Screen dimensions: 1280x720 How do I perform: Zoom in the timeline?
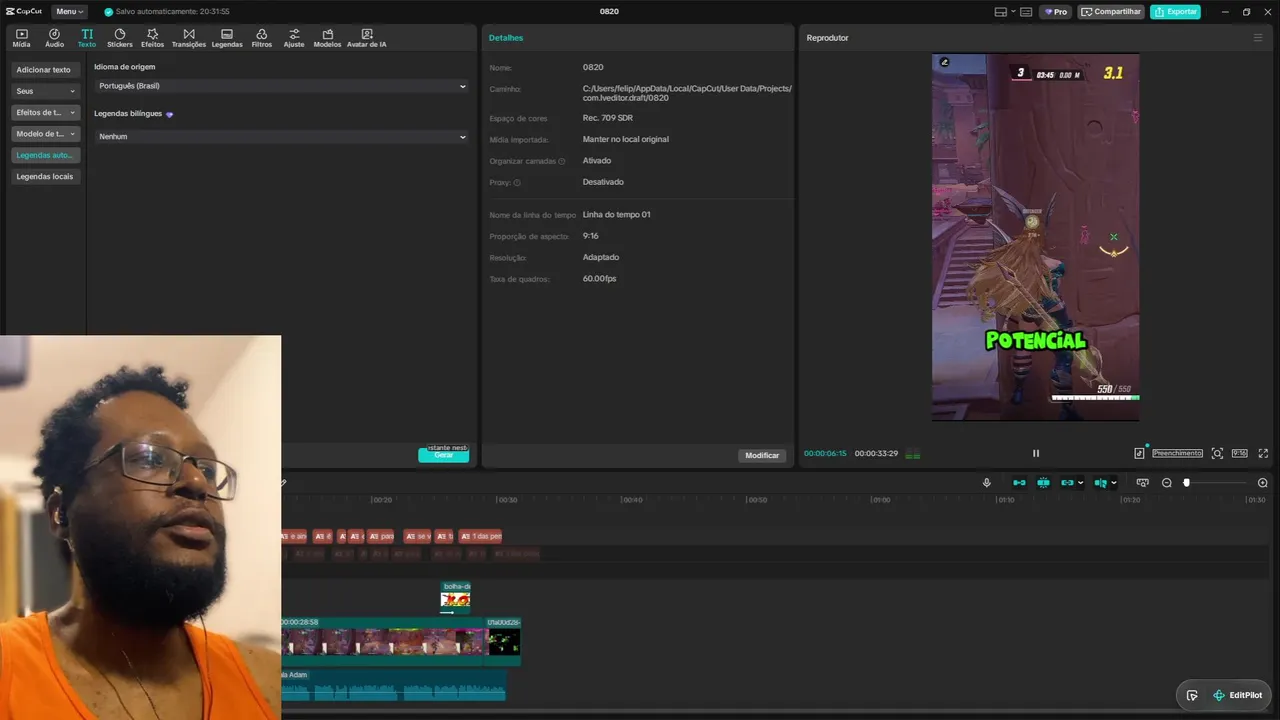[x=1262, y=483]
